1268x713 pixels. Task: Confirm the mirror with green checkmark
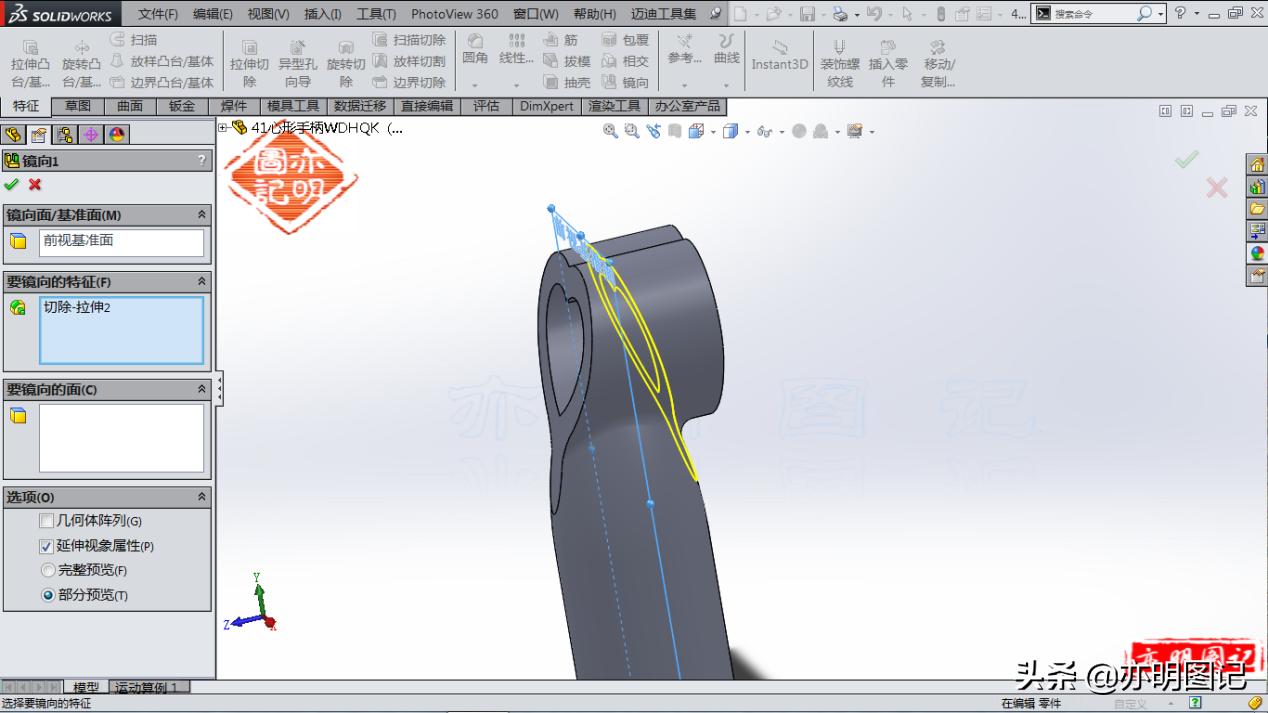point(12,184)
